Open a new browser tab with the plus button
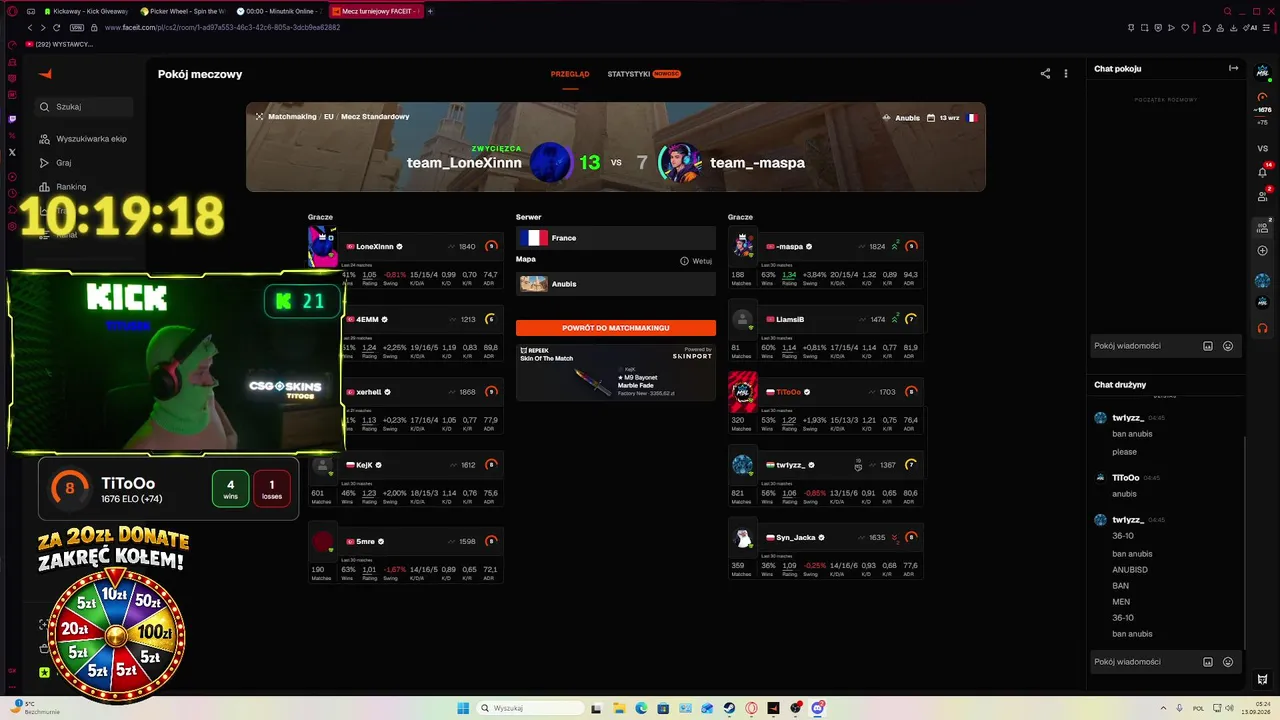Image resolution: width=1280 pixels, height=720 pixels. pyautogui.click(x=430, y=11)
